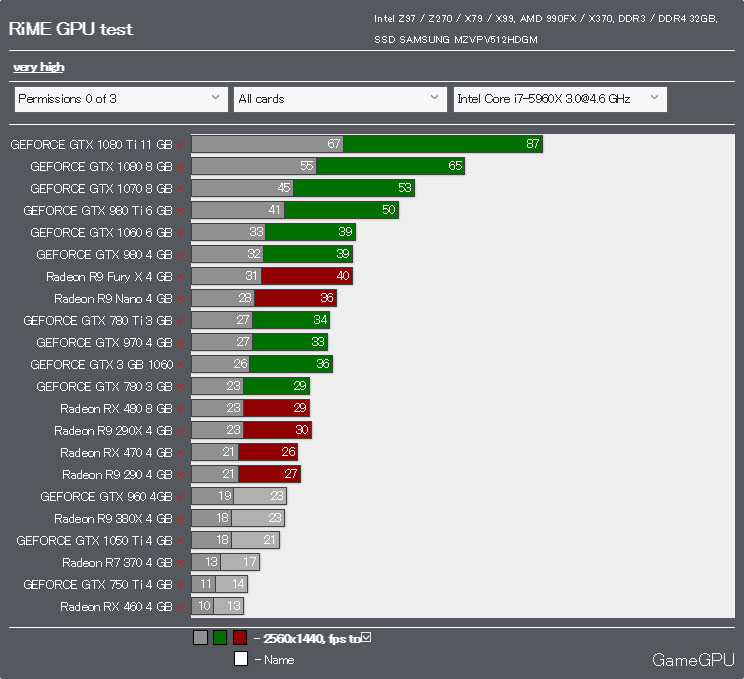Remove GEFORCE GTX 780 Ti 3 GB via red X
The width and height of the screenshot is (744, 679).
(180, 321)
